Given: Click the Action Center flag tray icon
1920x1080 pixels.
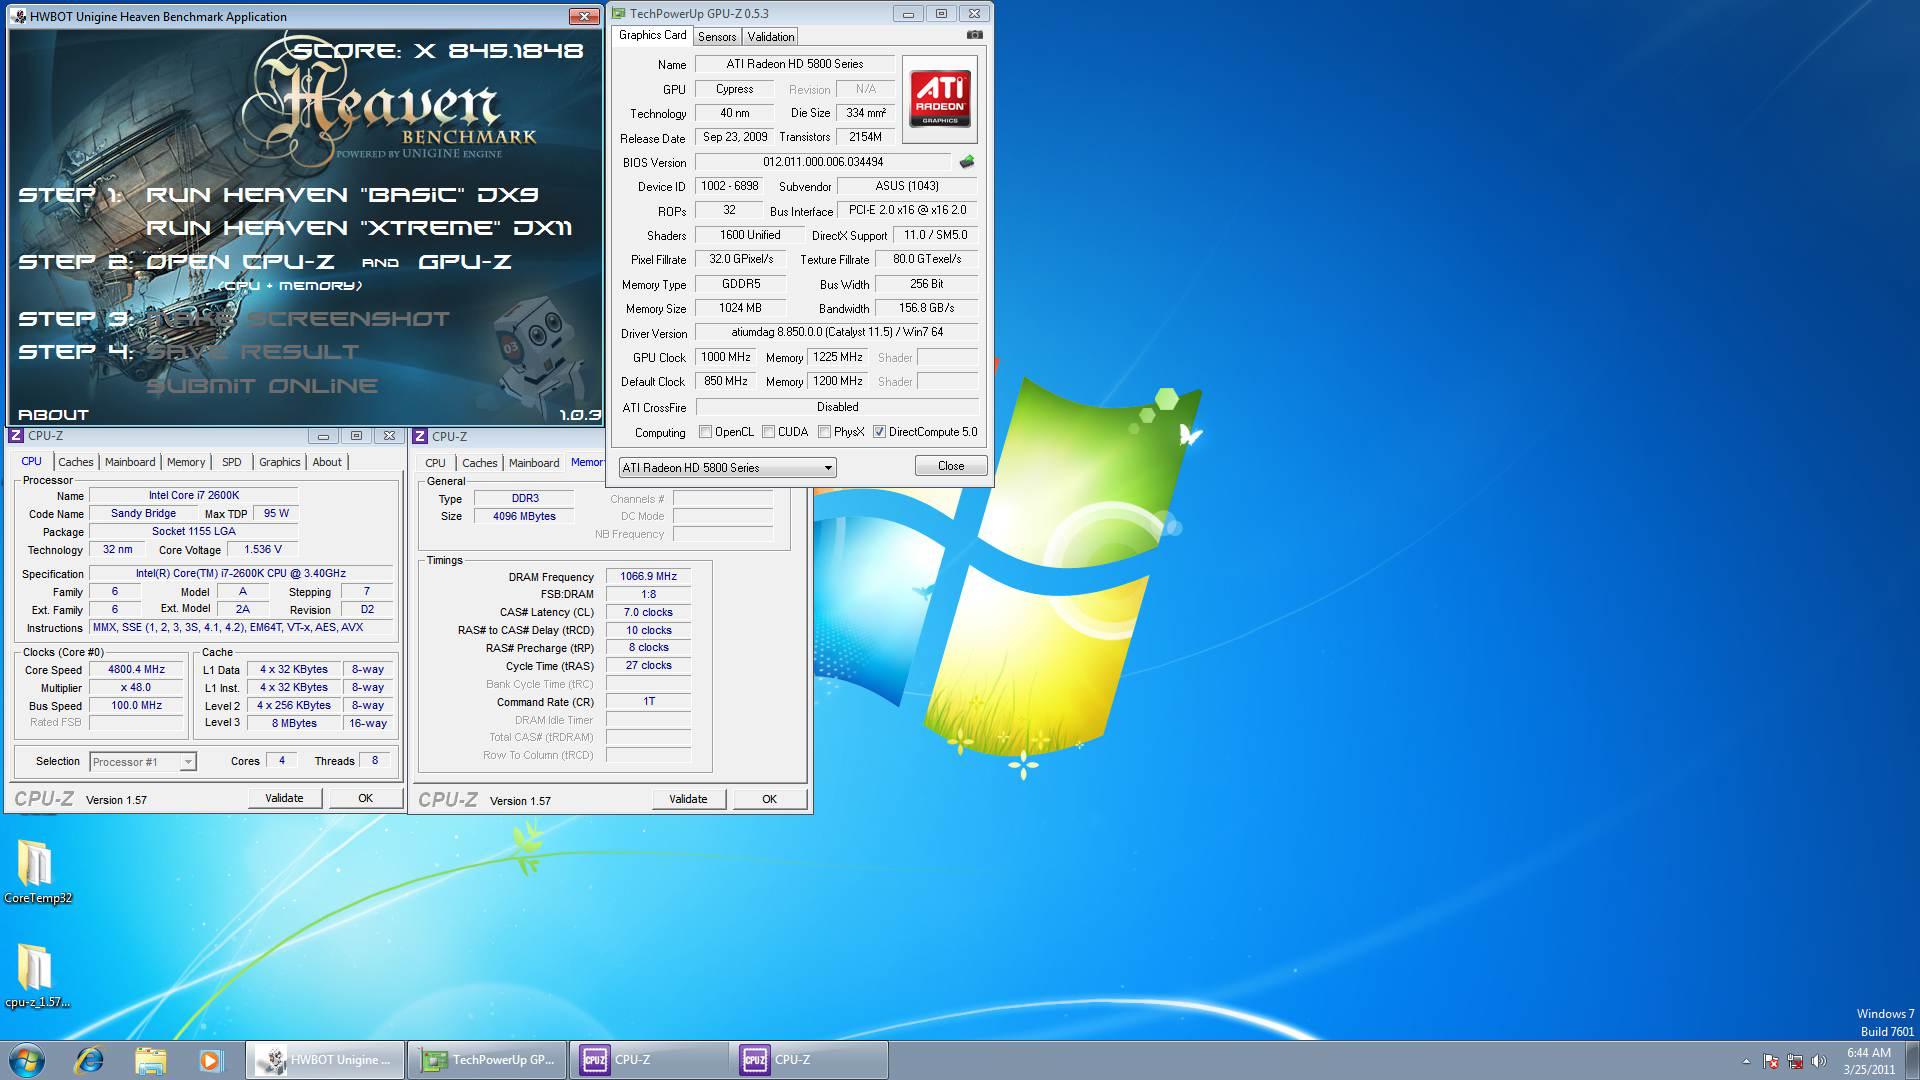Looking at the screenshot, I should pyautogui.click(x=1771, y=1061).
